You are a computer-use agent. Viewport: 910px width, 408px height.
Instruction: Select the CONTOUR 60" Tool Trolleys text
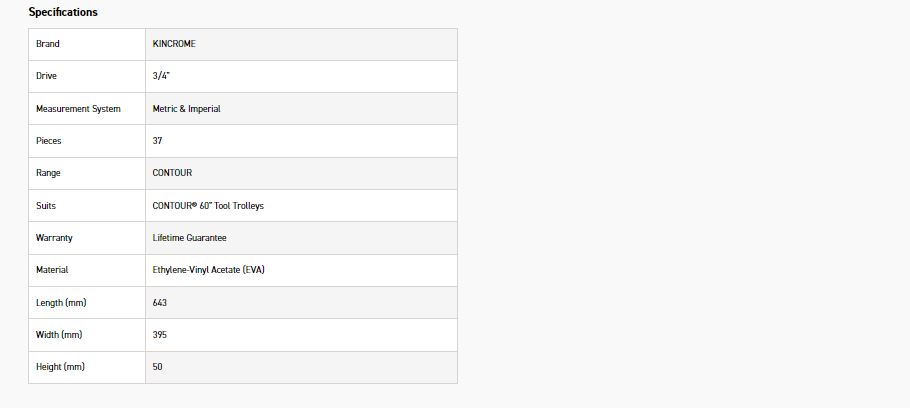[x=208, y=206]
